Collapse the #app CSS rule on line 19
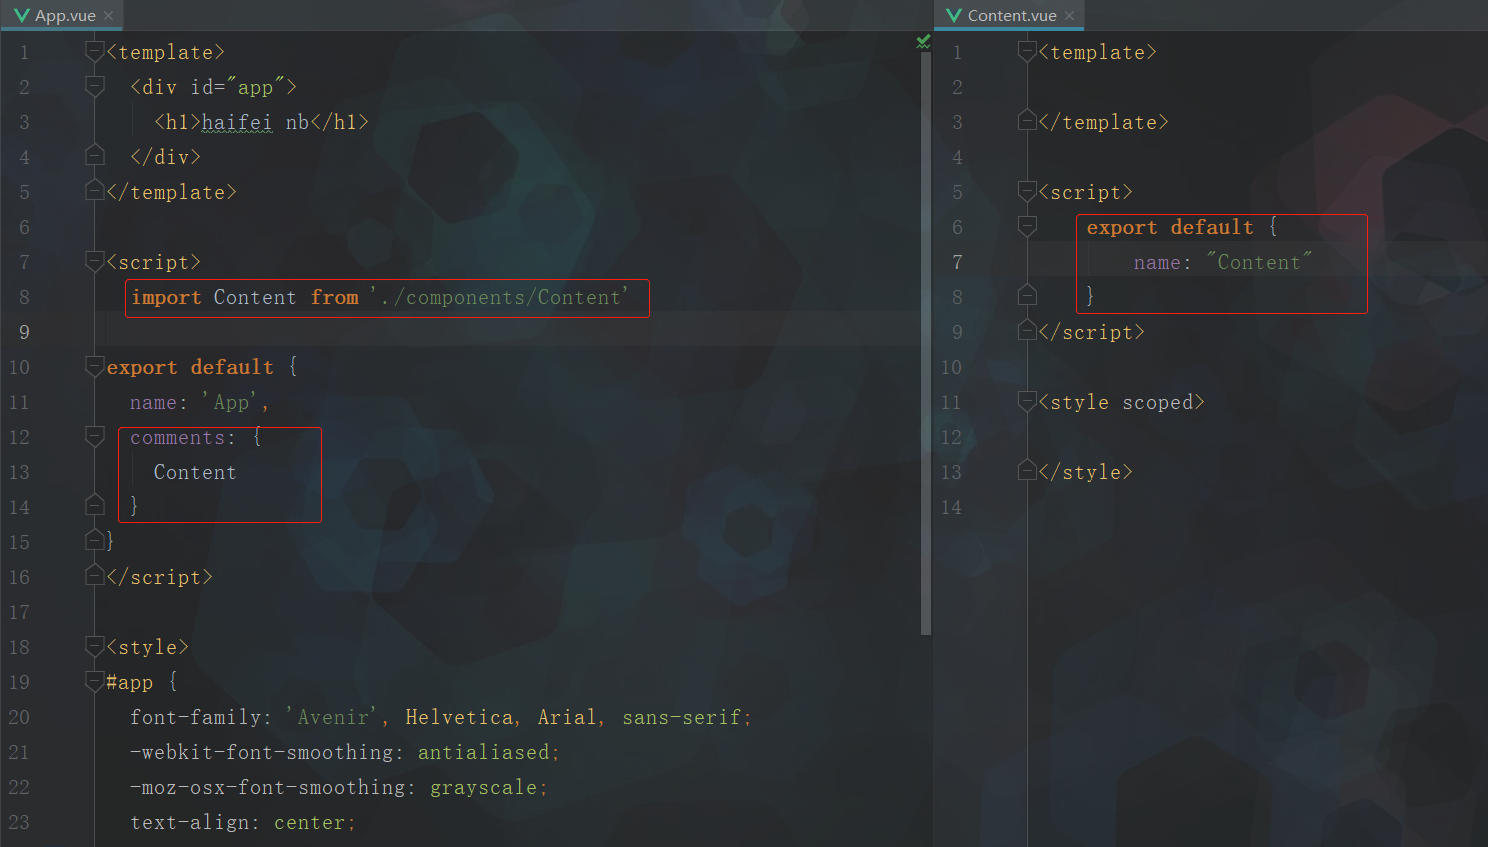The width and height of the screenshot is (1488, 847). click(x=95, y=681)
